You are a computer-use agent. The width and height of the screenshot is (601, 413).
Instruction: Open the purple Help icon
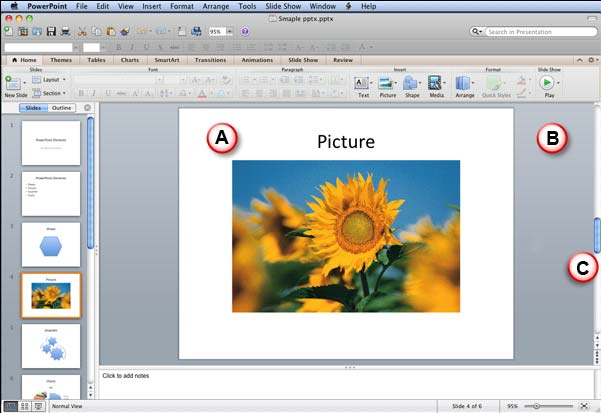click(x=245, y=32)
